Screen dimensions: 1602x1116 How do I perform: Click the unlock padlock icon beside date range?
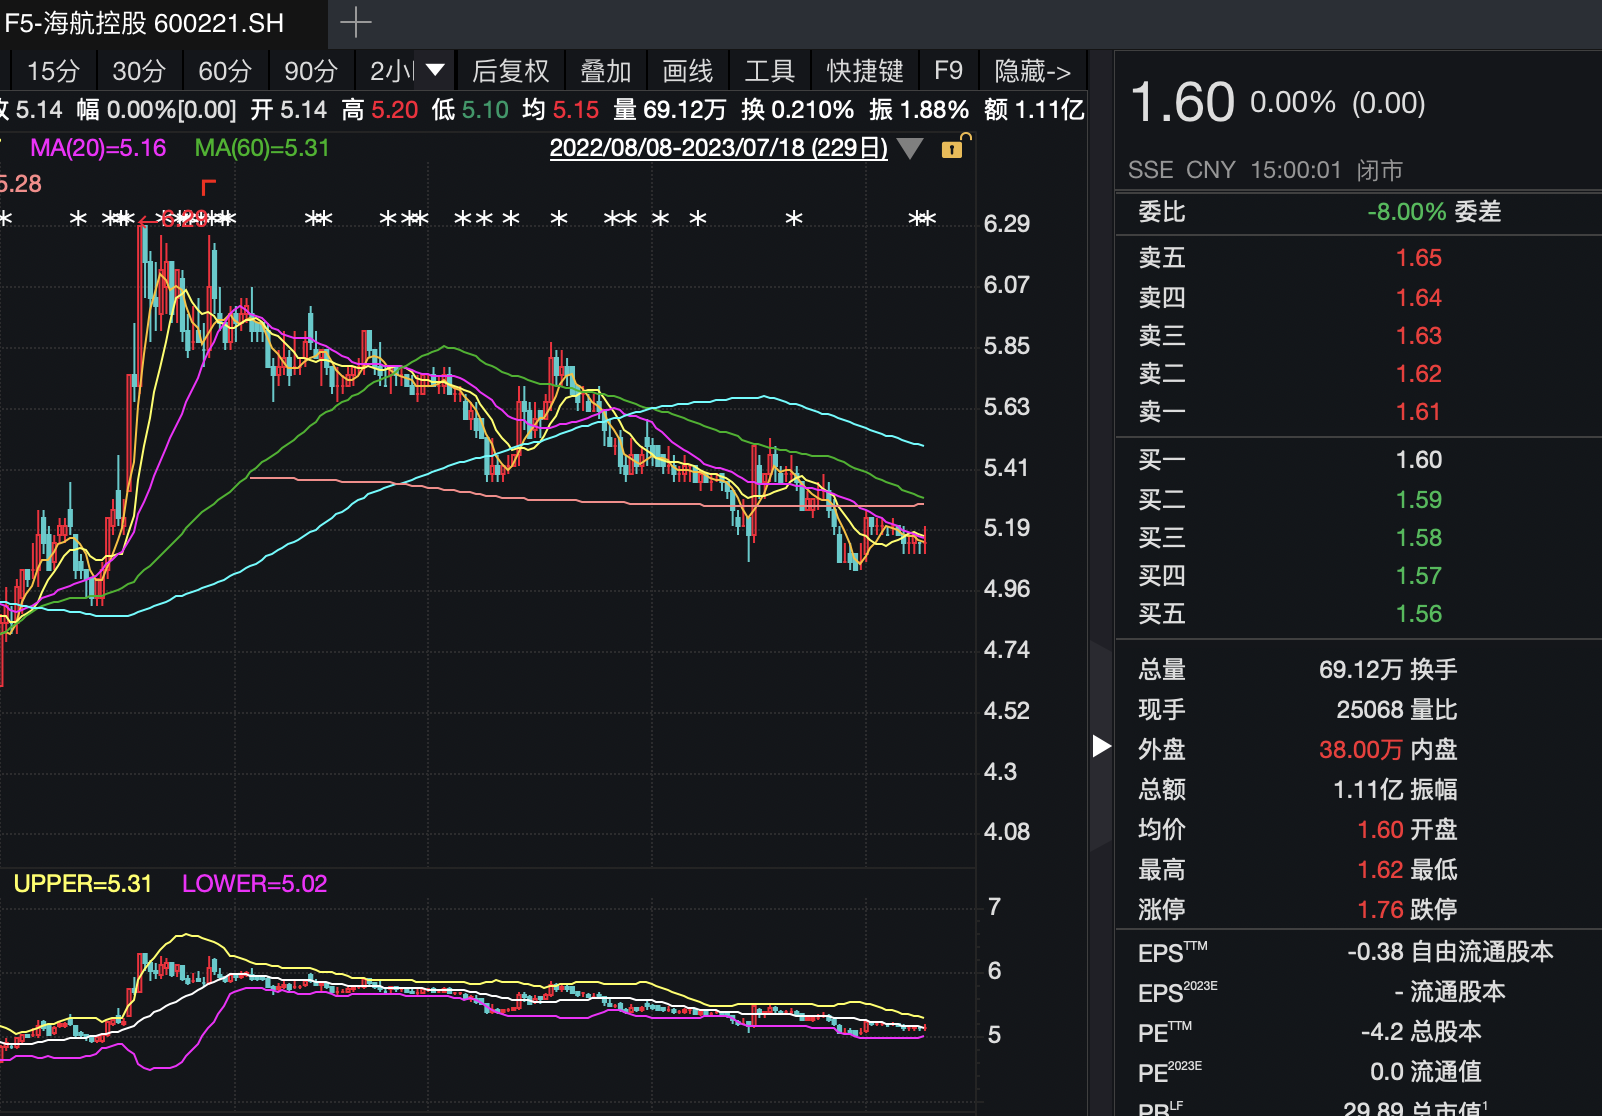click(x=953, y=148)
